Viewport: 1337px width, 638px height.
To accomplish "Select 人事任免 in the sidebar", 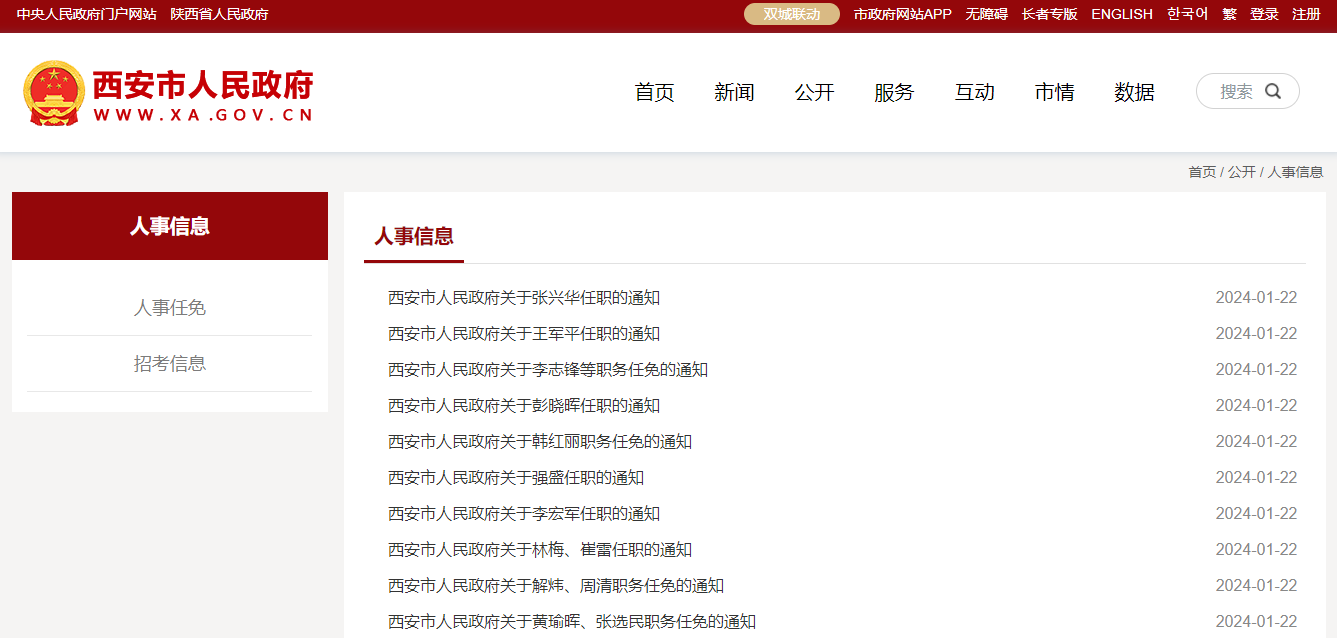I will pyautogui.click(x=170, y=308).
